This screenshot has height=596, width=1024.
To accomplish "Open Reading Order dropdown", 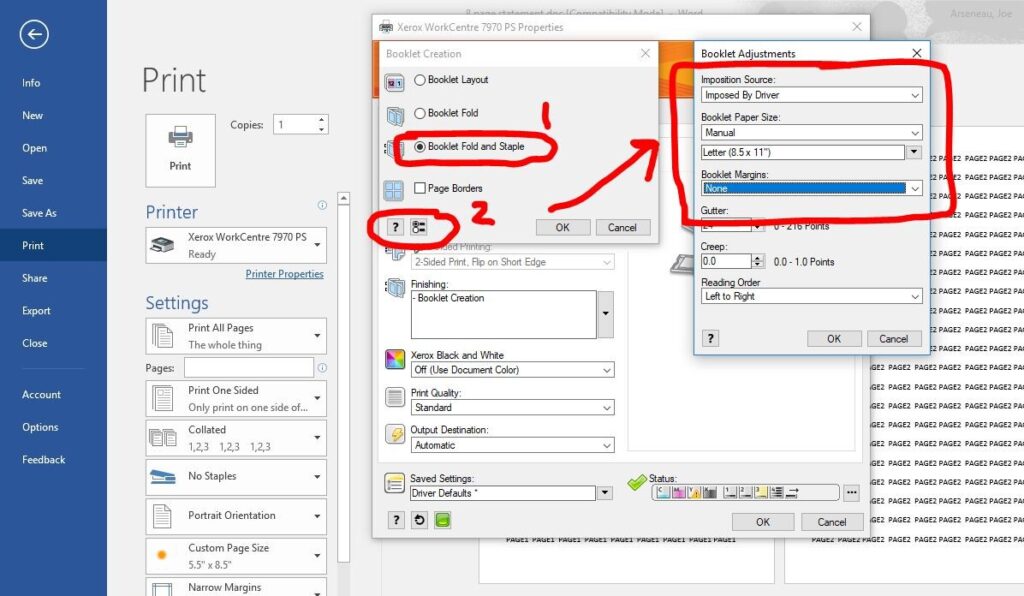I will click(x=812, y=296).
